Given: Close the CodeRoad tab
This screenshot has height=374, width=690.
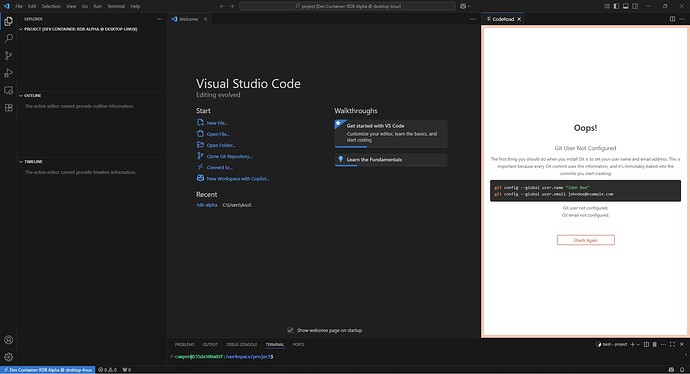Looking at the screenshot, I should click(x=519, y=19).
